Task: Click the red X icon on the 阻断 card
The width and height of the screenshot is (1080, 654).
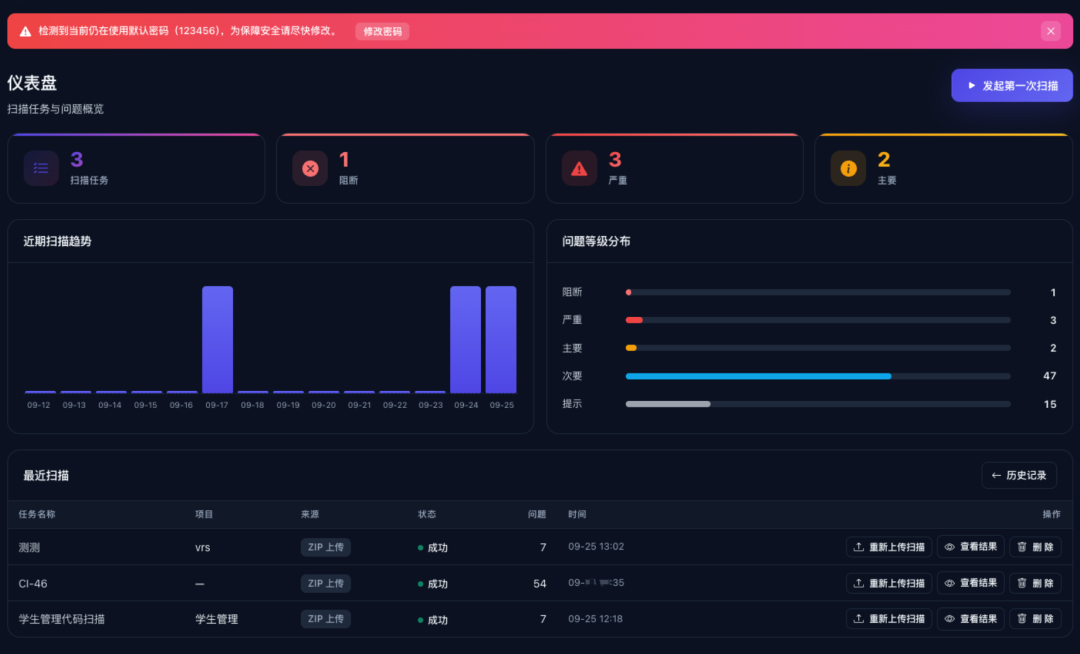Action: pyautogui.click(x=310, y=168)
